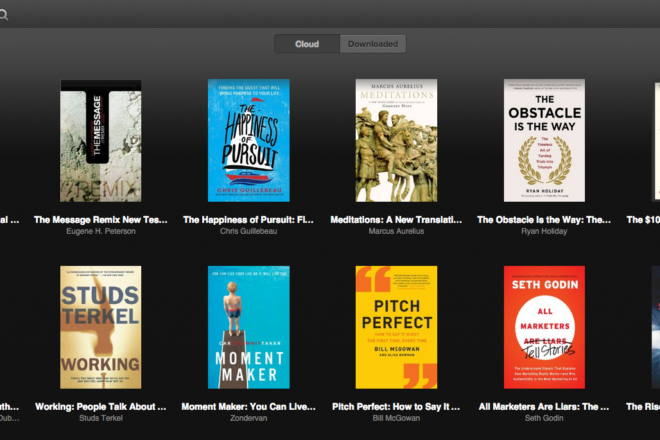The image size is (660, 440).
Task: Switch to the Cloud tab
Action: tap(307, 44)
